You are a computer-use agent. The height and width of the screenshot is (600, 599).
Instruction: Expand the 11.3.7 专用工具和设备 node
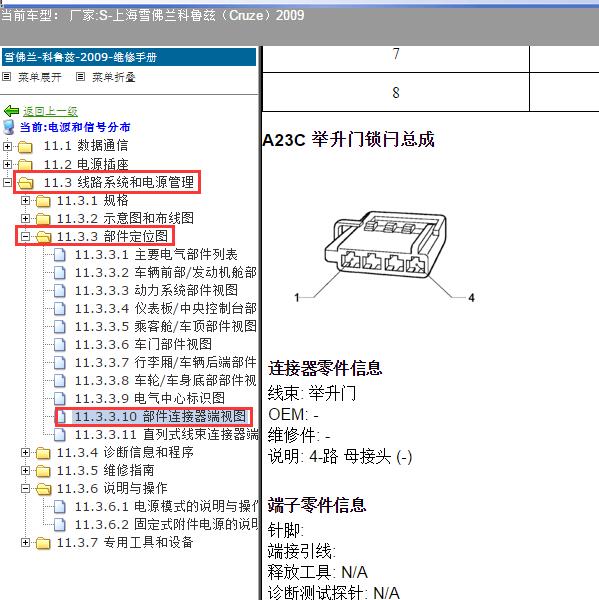[25, 542]
